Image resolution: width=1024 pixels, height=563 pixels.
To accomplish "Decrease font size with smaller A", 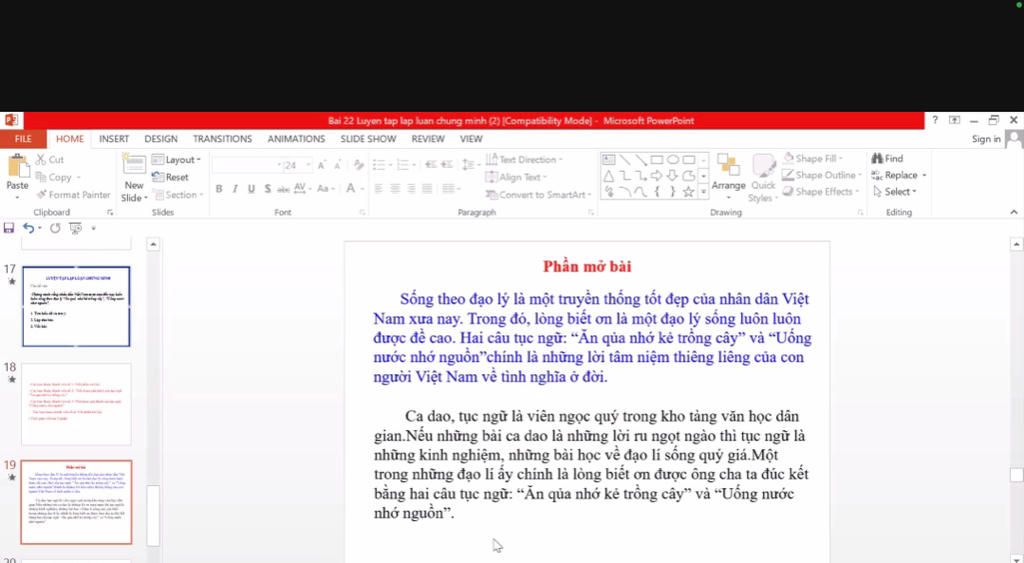I will [x=338, y=165].
